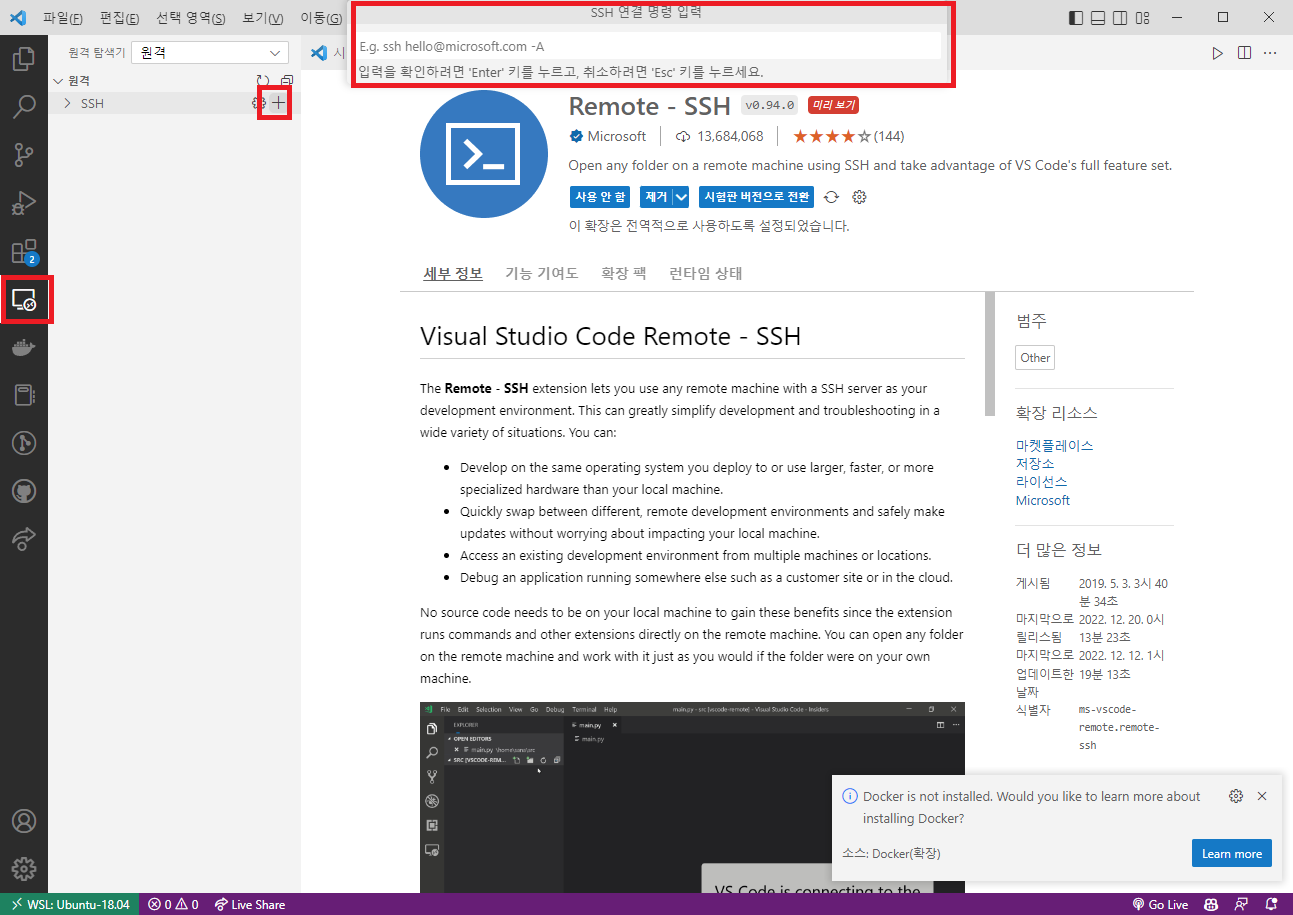This screenshot has height=915, width=1293.
Task: Open the extension demo screenshot image
Action: (692, 797)
